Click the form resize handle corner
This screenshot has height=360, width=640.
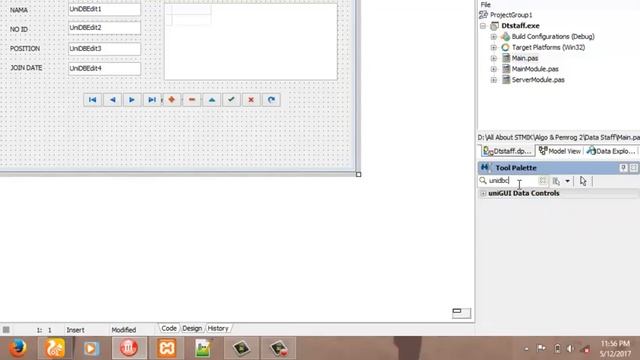358,174
